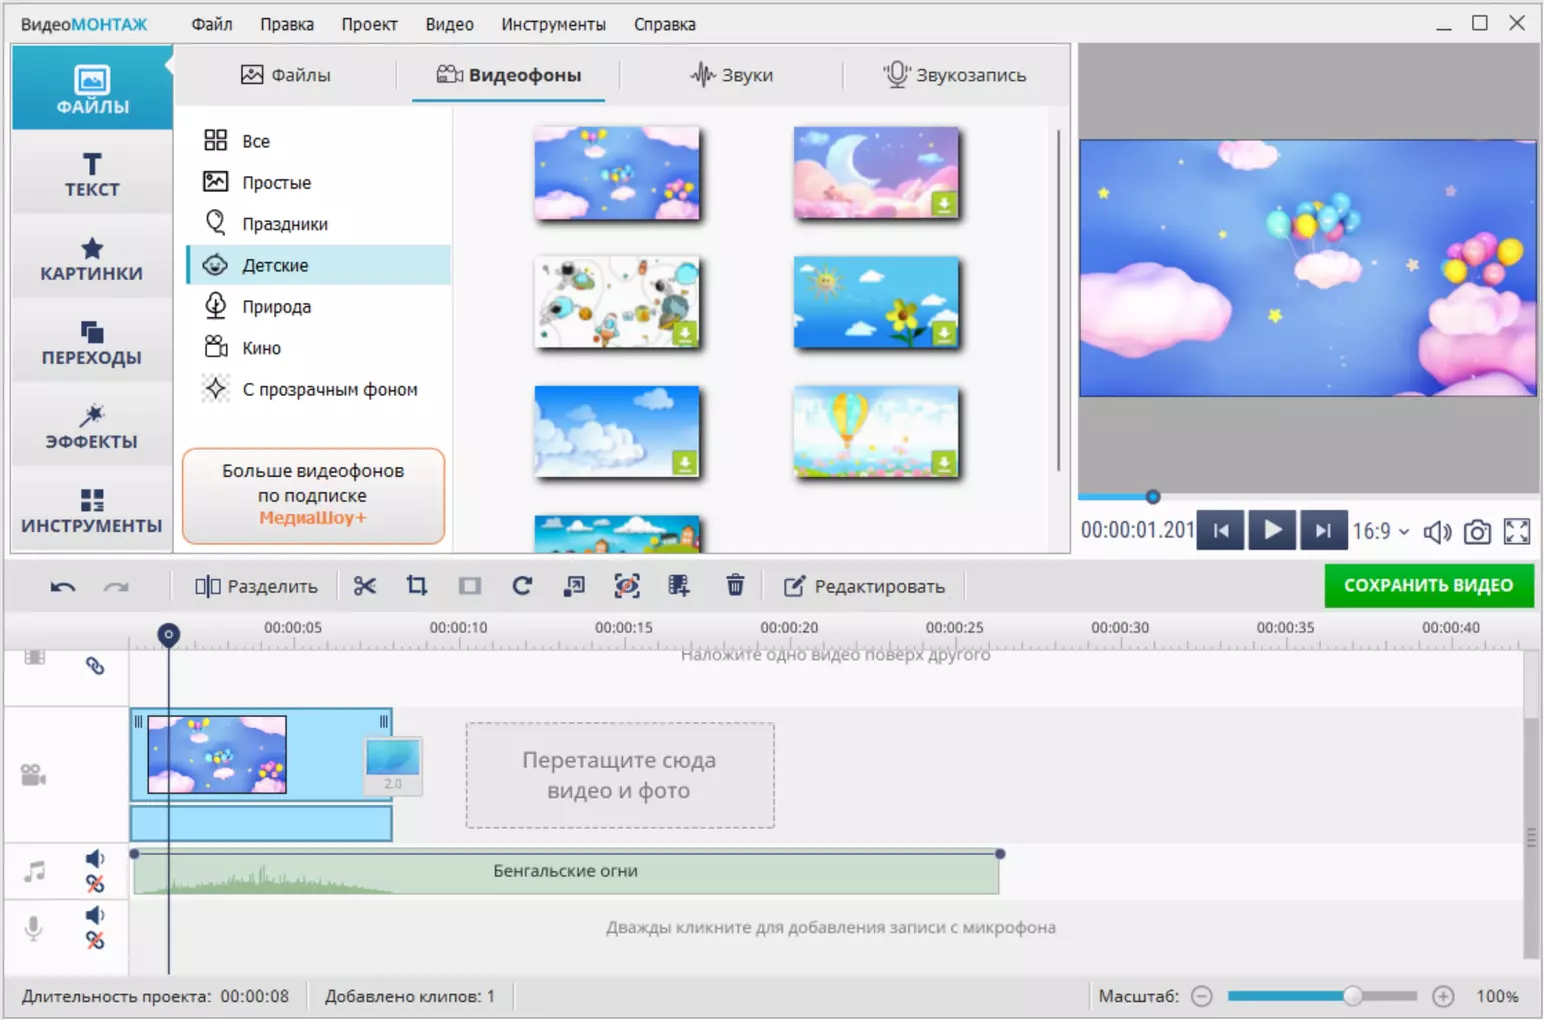This screenshot has width=1544, height=1020.
Task: Click the Редактировать button
Action: [x=864, y=586]
